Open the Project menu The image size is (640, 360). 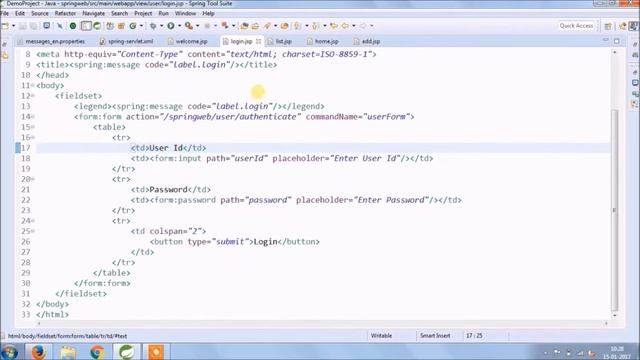click(143, 13)
